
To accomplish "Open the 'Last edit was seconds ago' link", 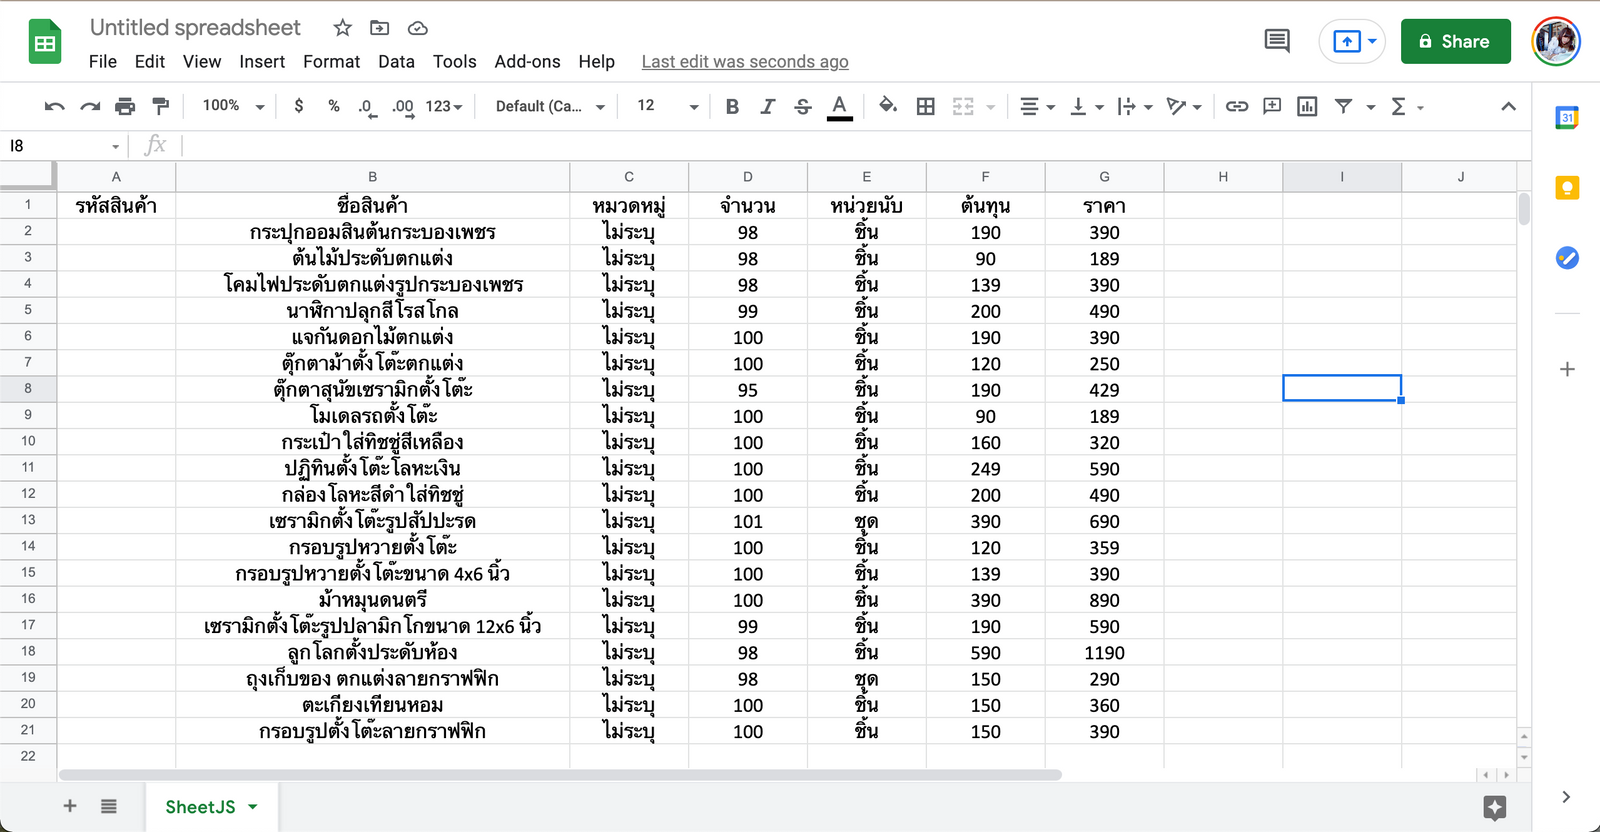I will (x=745, y=62).
